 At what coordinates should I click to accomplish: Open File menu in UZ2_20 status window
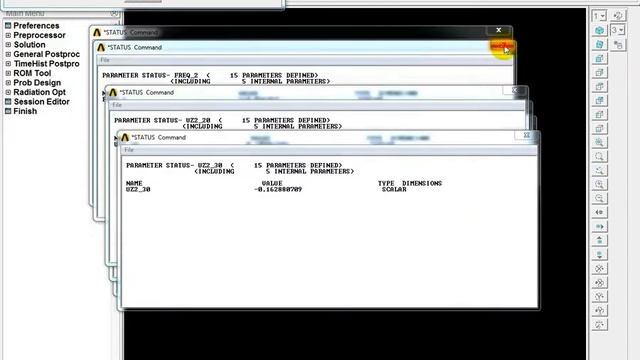(x=117, y=105)
